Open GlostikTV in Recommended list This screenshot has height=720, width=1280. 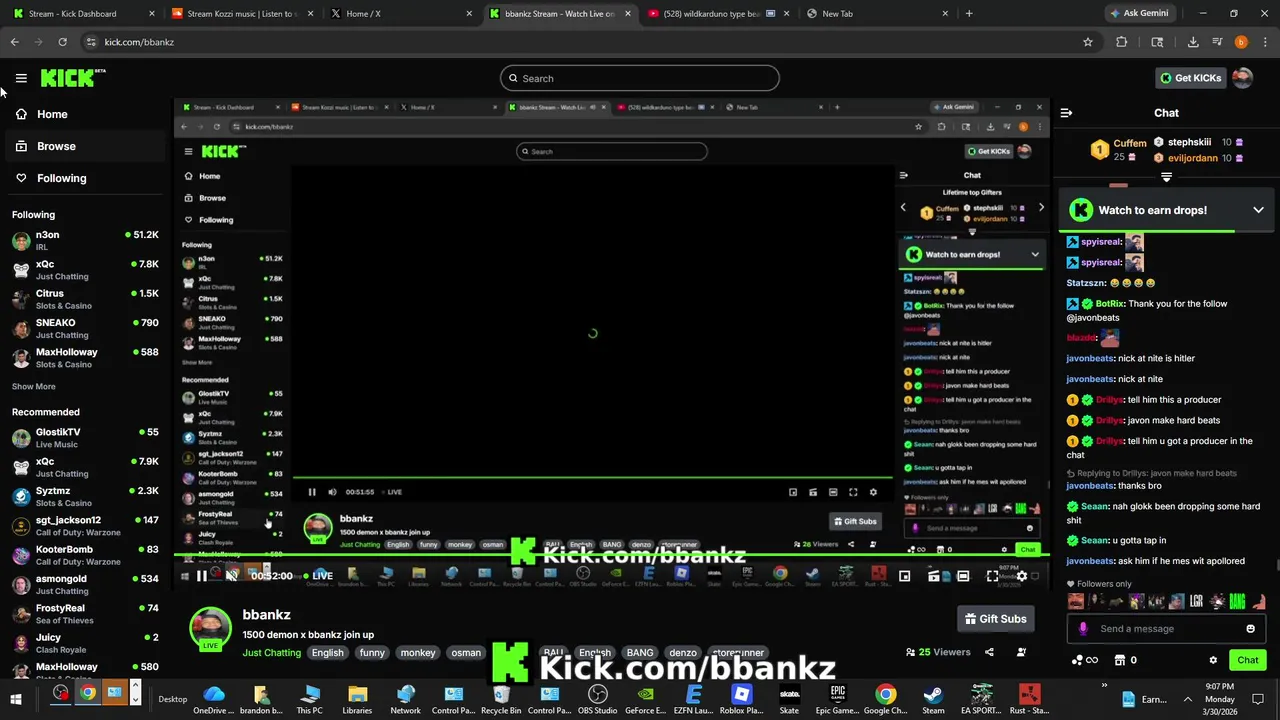click(x=85, y=438)
